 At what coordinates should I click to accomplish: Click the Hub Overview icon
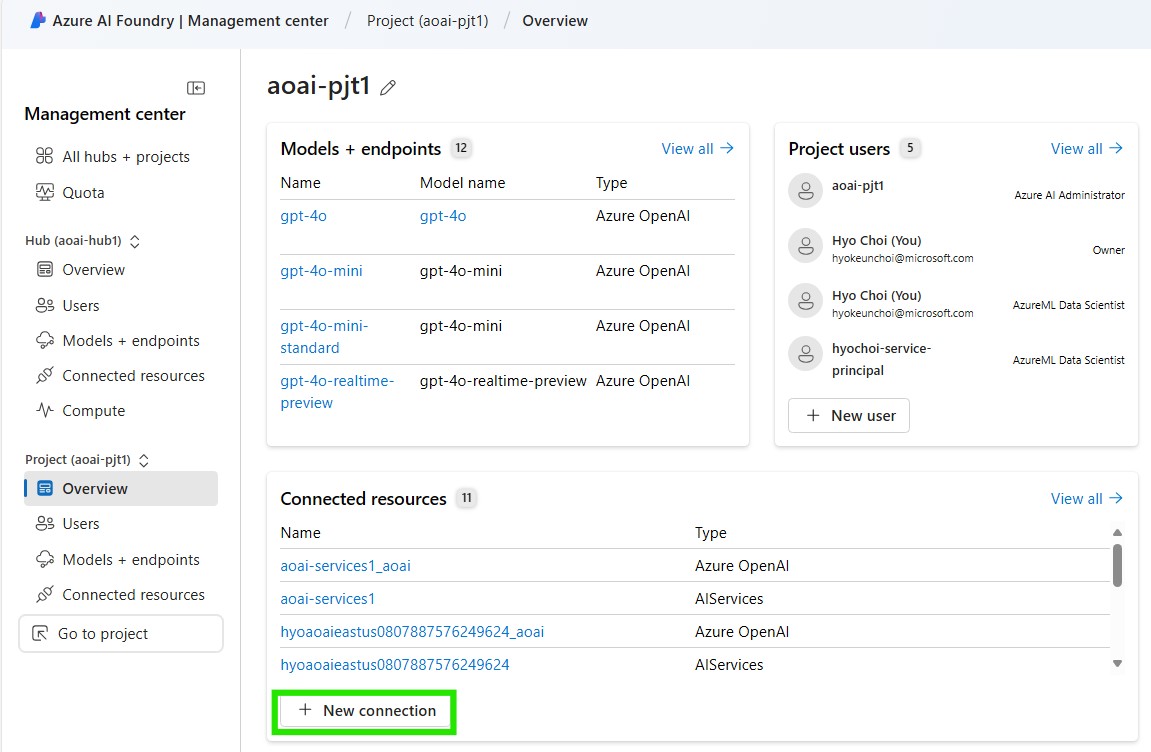coord(45,270)
